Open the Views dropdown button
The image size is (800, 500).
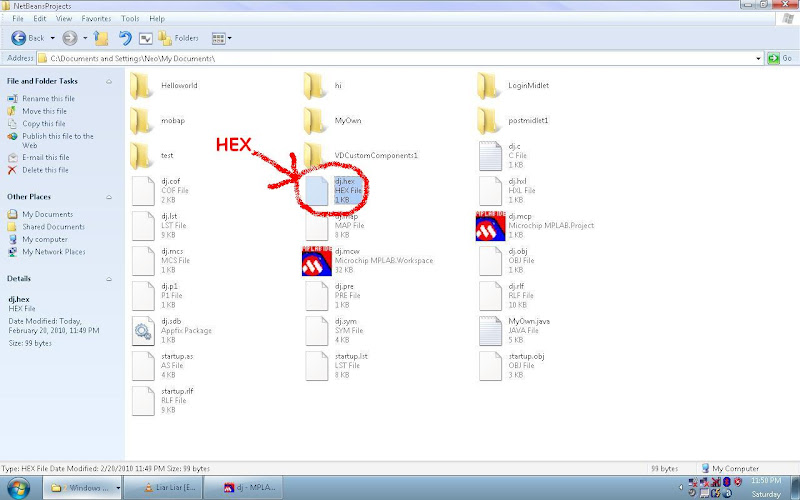[221, 38]
